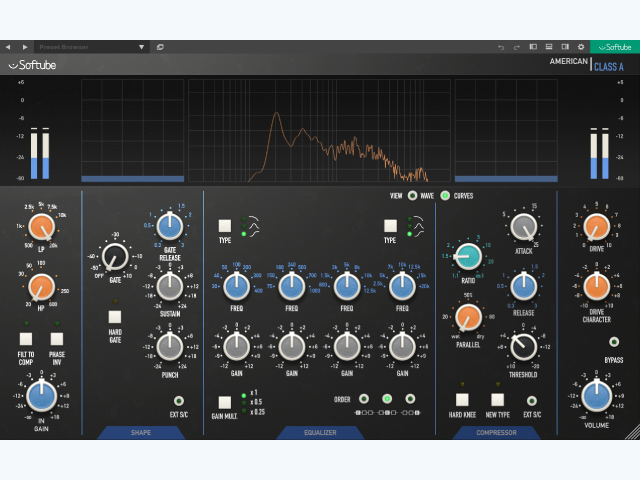Undo the last change
Screen dimensions: 640x480
[501, 47]
